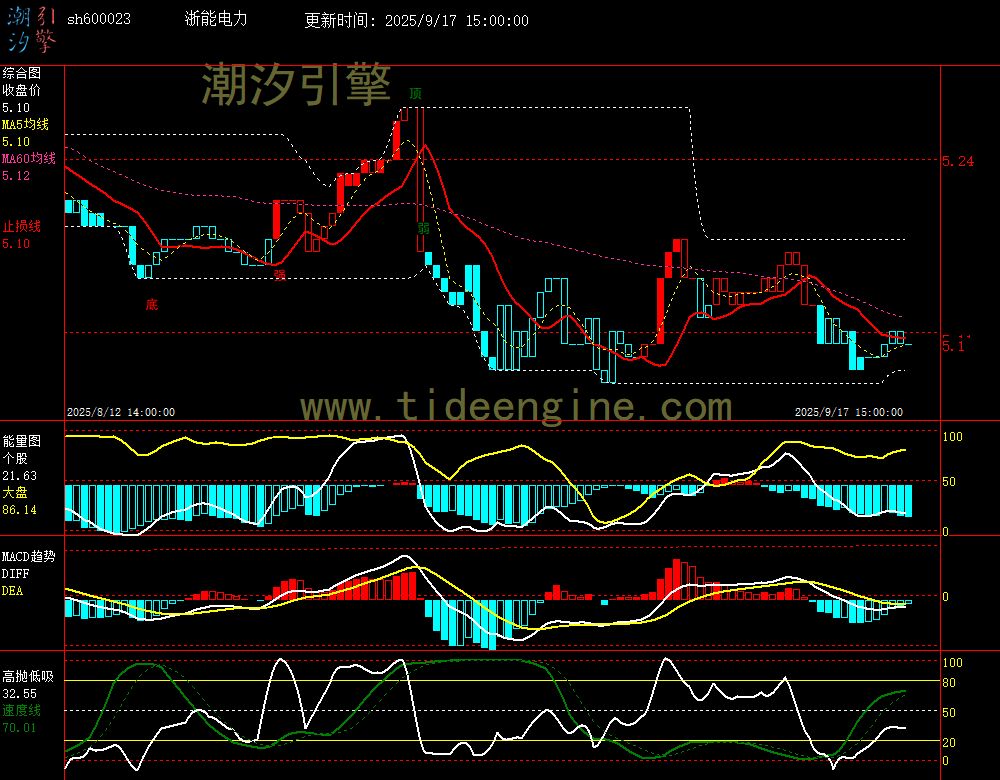
Task: Click the start date 2025/8/12 14:00:00
Action: point(121,413)
